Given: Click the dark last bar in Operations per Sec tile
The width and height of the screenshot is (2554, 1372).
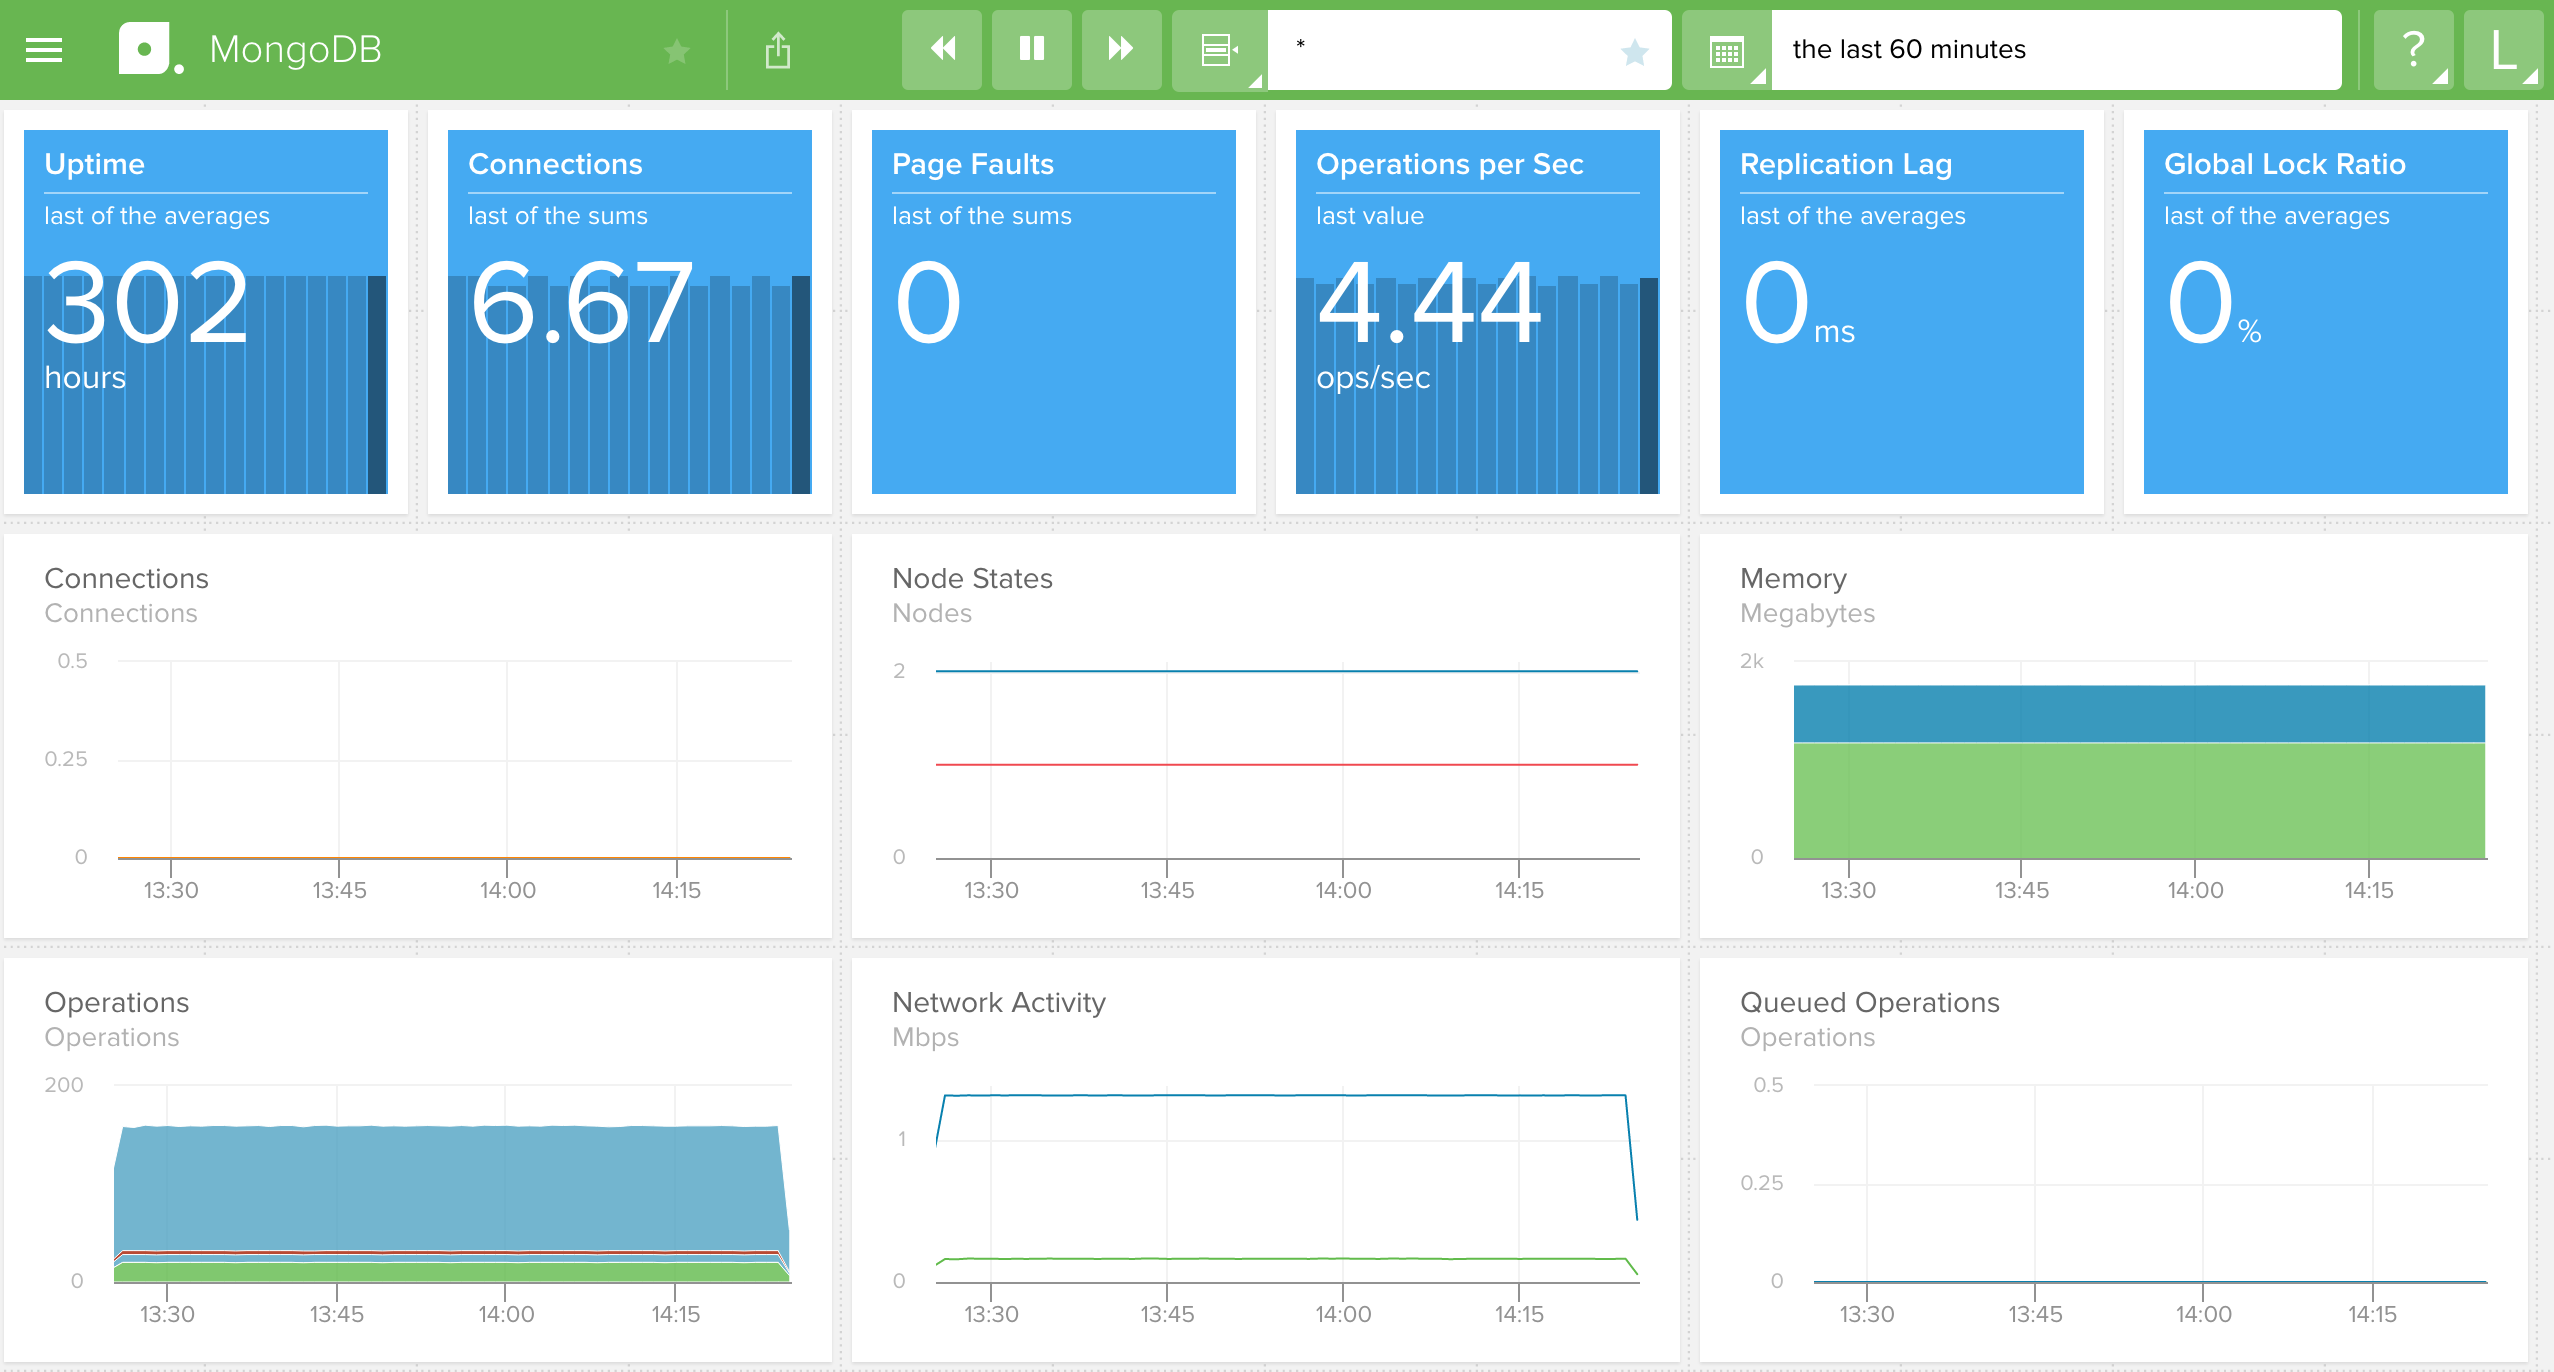Looking at the screenshot, I should (1649, 386).
